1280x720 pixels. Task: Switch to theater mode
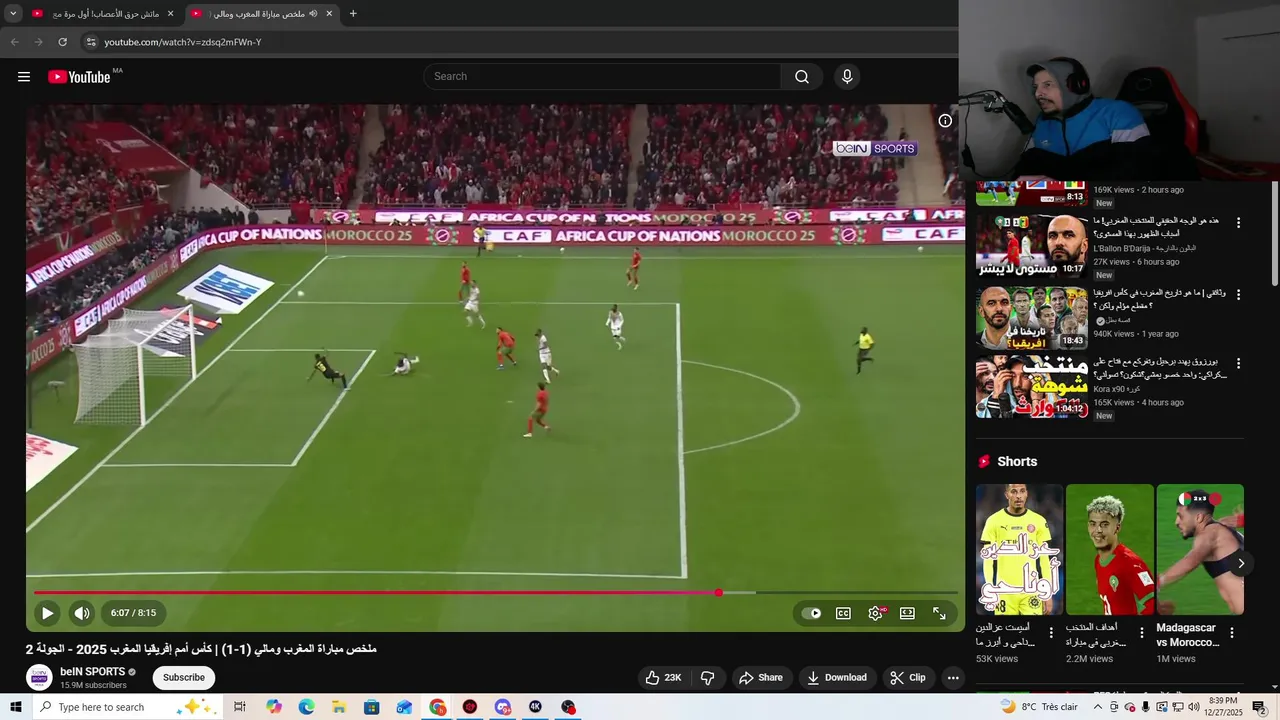point(907,613)
